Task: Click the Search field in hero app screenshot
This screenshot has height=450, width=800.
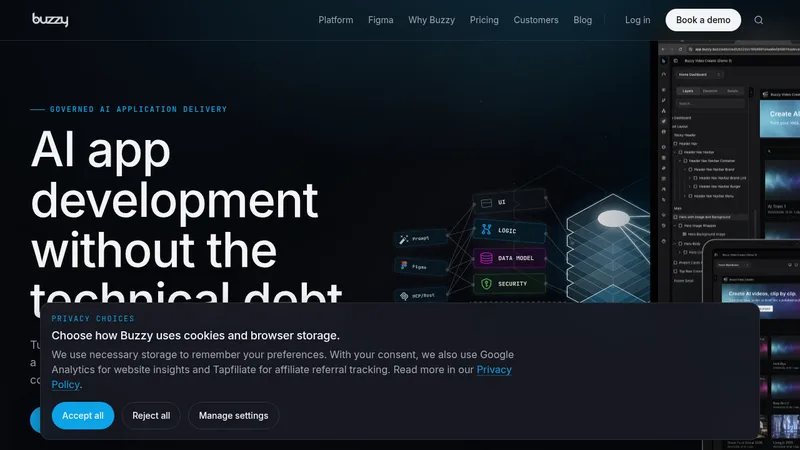Action: tap(711, 104)
